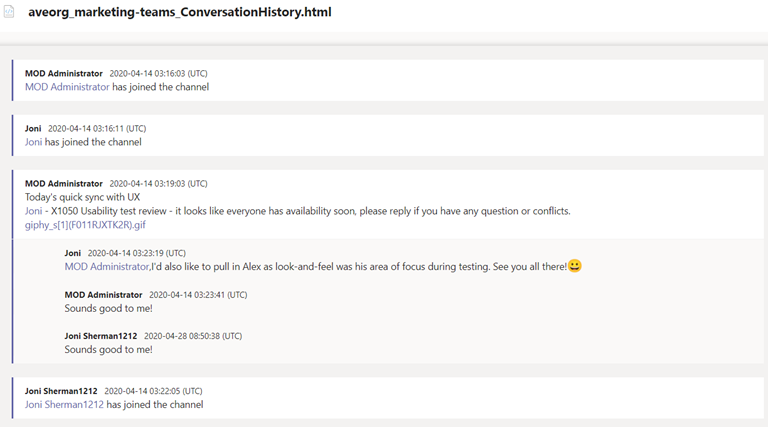Click the 2020-04-14 03:23:19 reply timestamp
The image size is (768, 427).
pyautogui.click(x=137, y=253)
